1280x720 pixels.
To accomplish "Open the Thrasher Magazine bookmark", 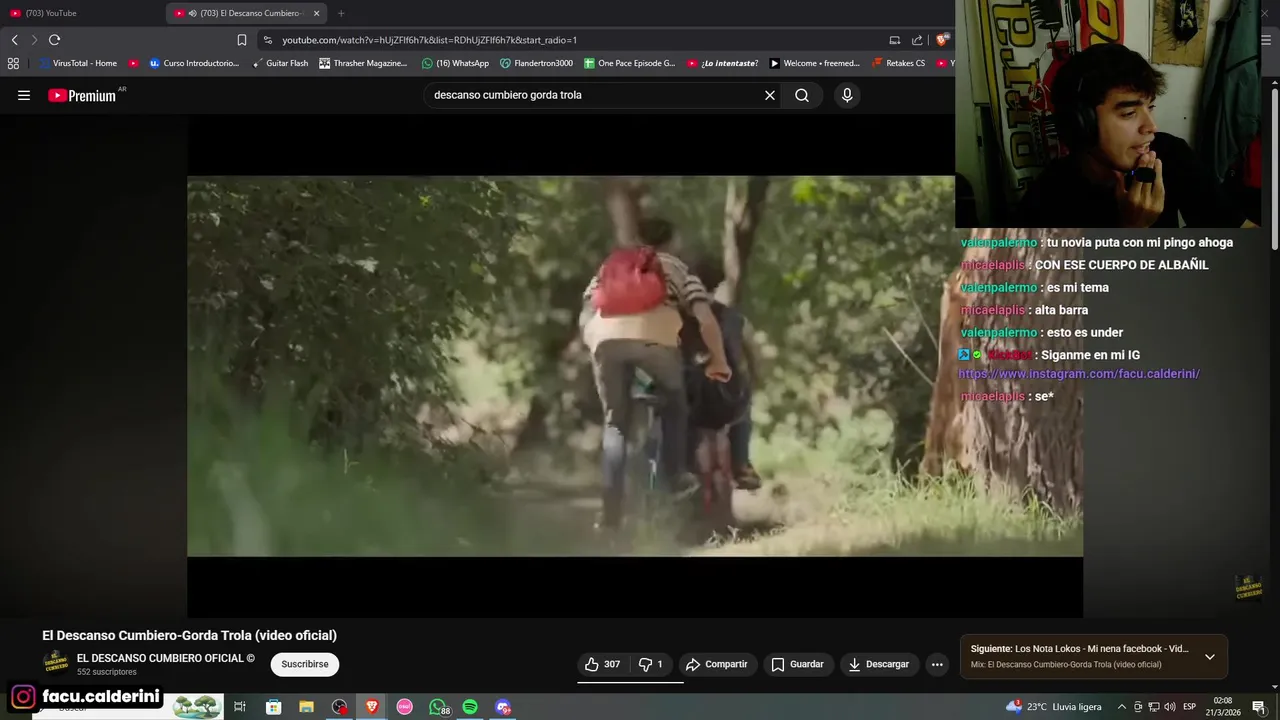I will tap(363, 63).
